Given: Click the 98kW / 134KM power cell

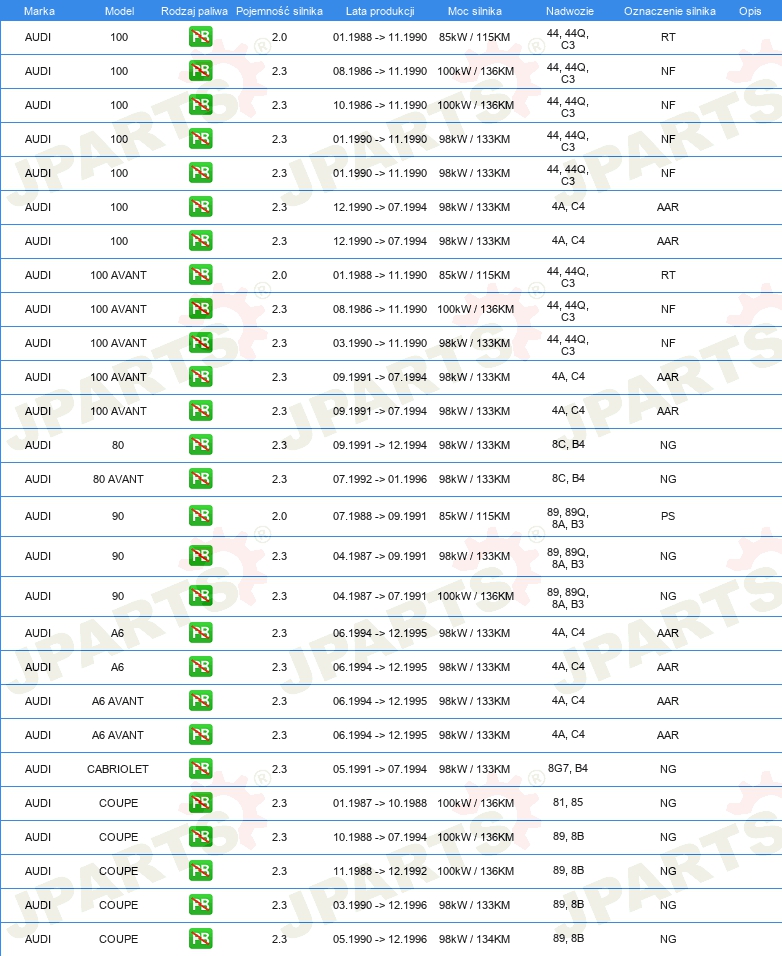Looking at the screenshot, I should (x=474, y=939).
